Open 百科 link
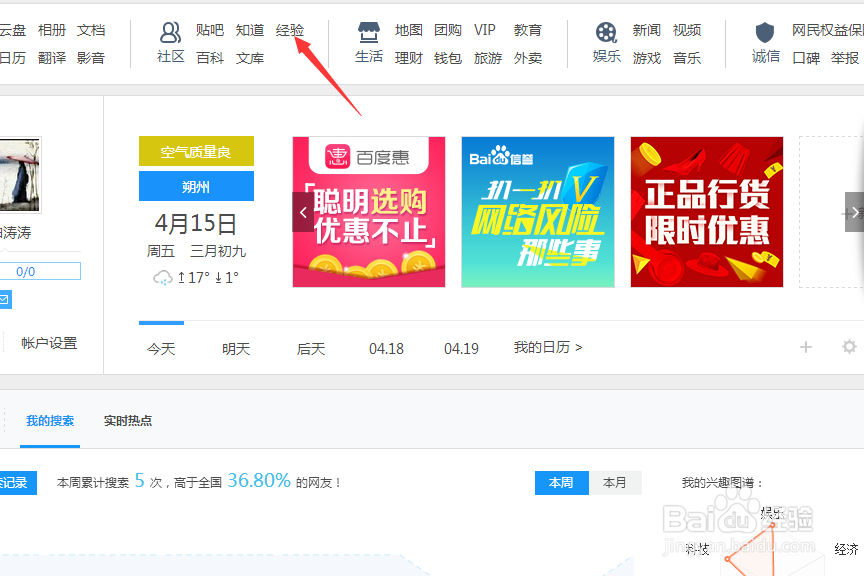The image size is (864, 576). pyautogui.click(x=210, y=58)
